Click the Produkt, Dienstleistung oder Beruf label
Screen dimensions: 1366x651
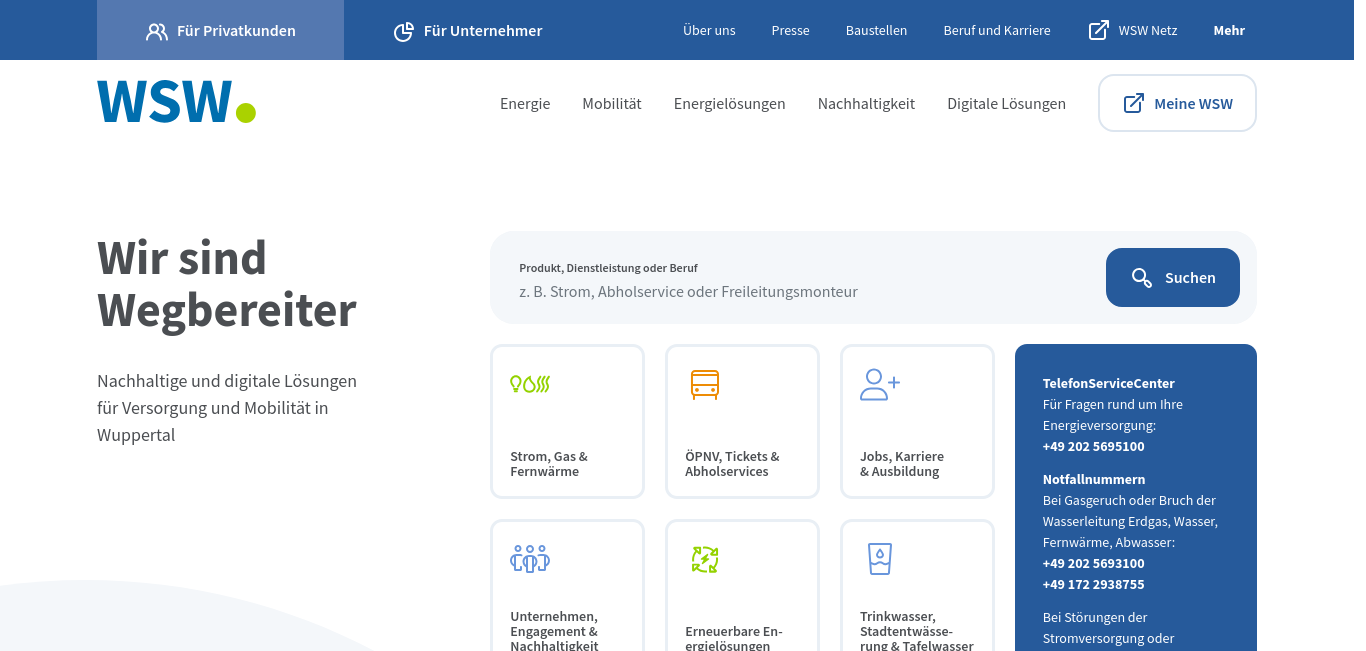tap(608, 268)
